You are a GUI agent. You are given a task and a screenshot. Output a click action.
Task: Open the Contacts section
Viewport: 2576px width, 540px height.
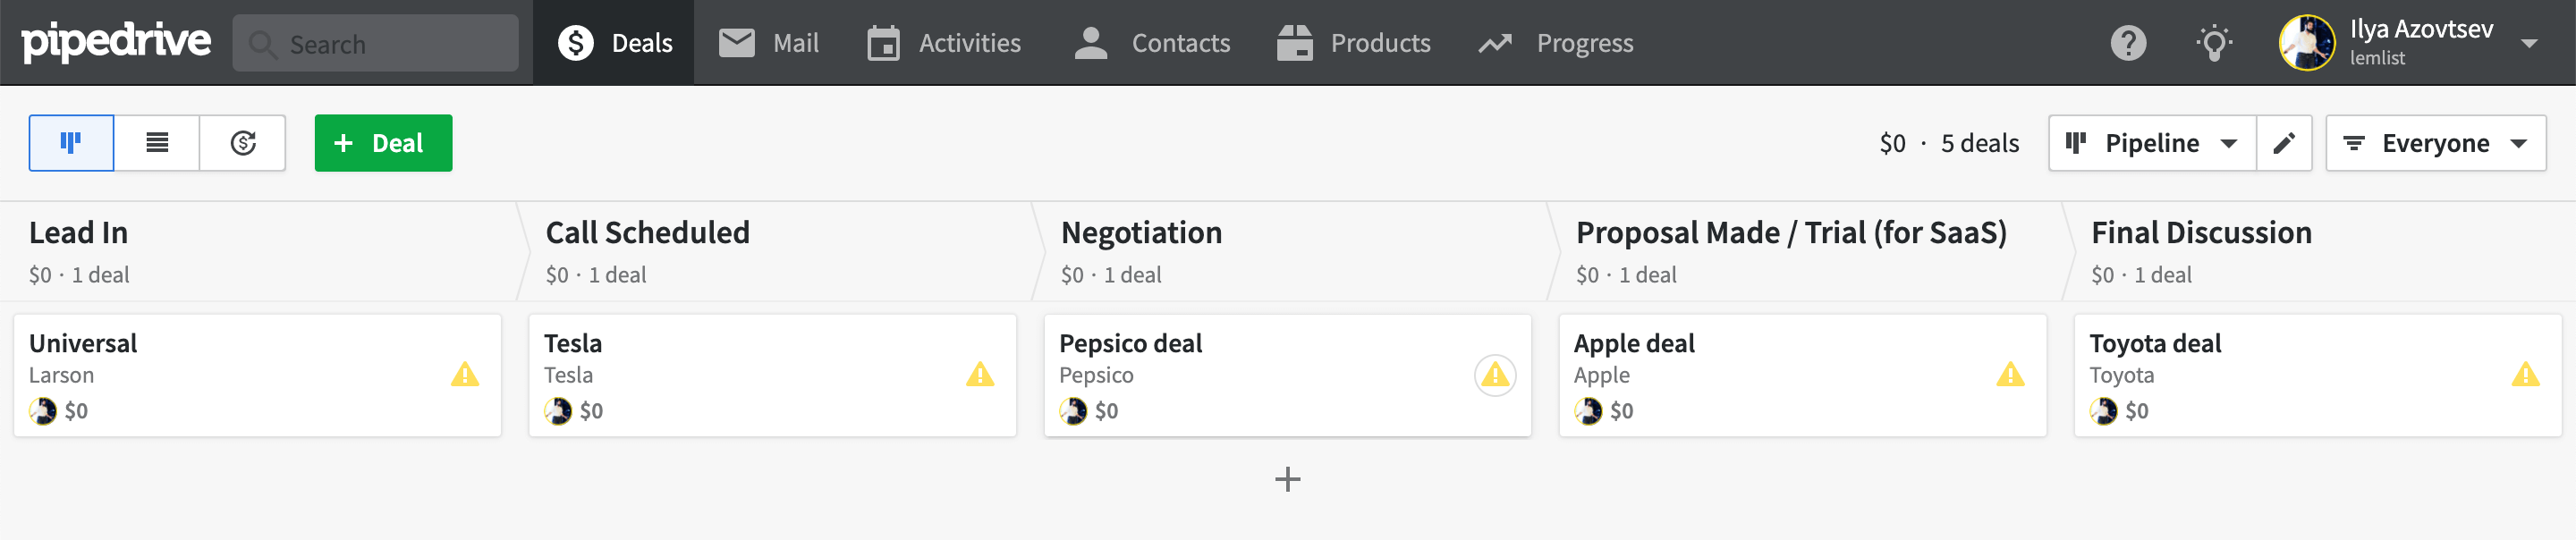[1151, 42]
